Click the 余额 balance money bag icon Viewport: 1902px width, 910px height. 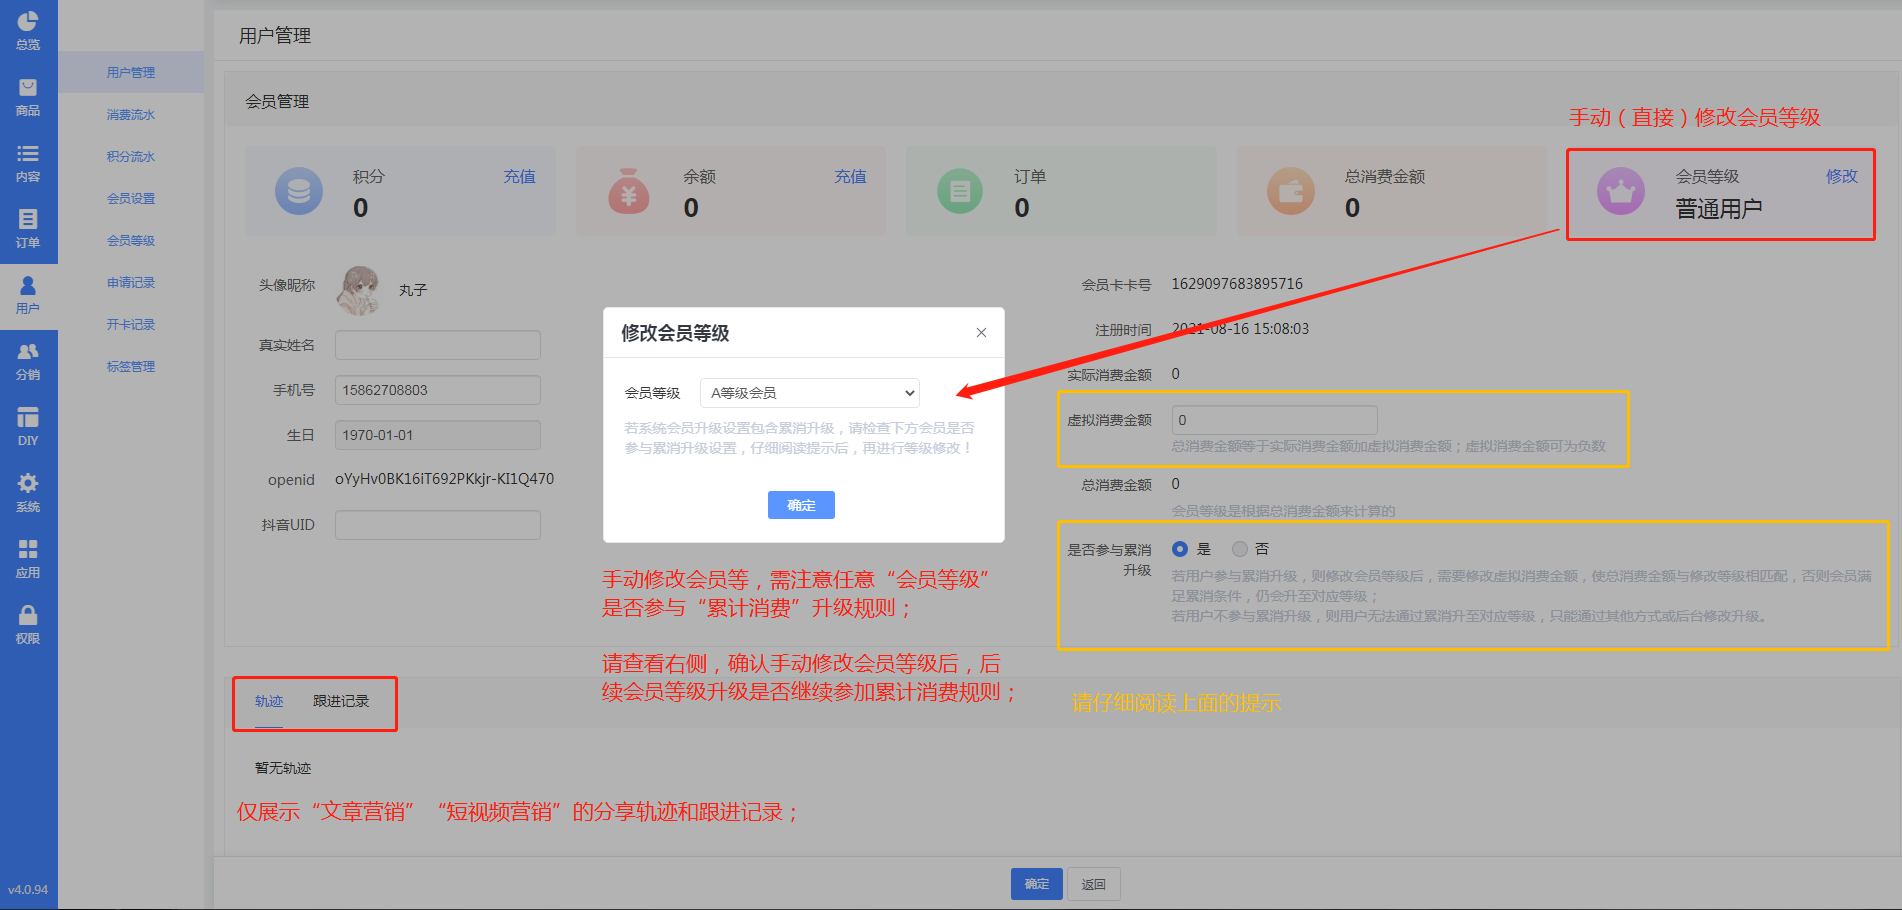click(x=629, y=191)
